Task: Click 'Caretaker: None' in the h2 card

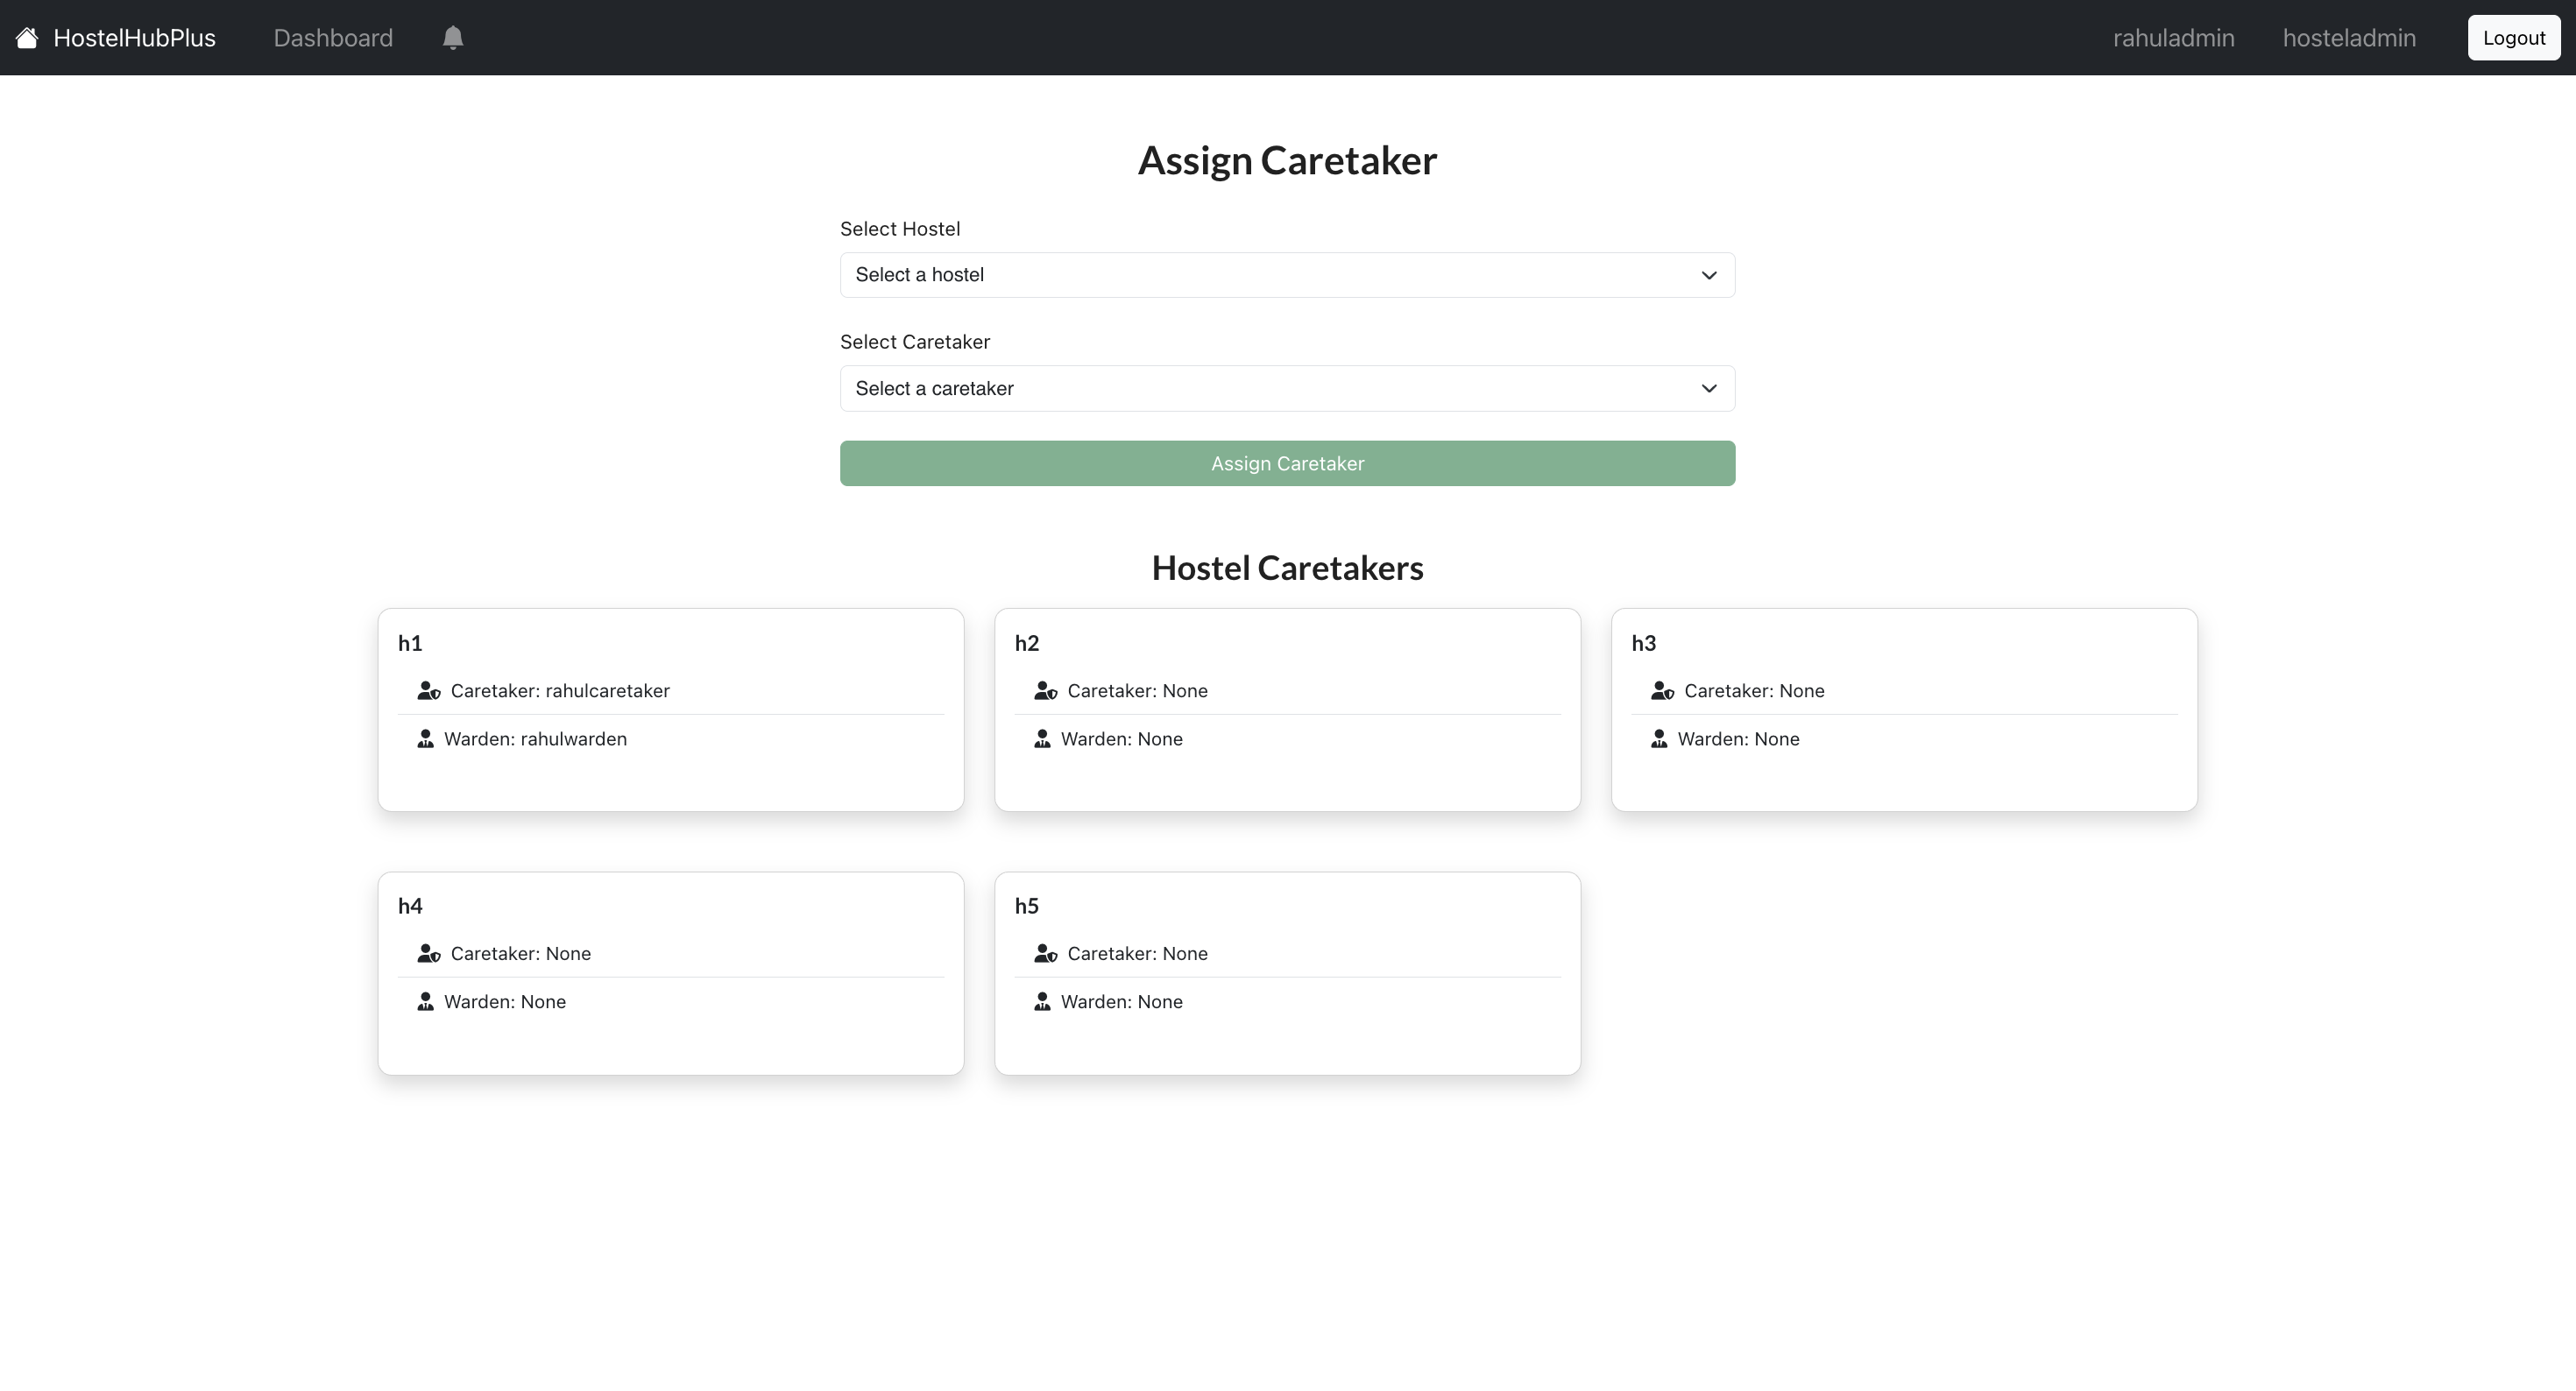Action: coord(1137,691)
